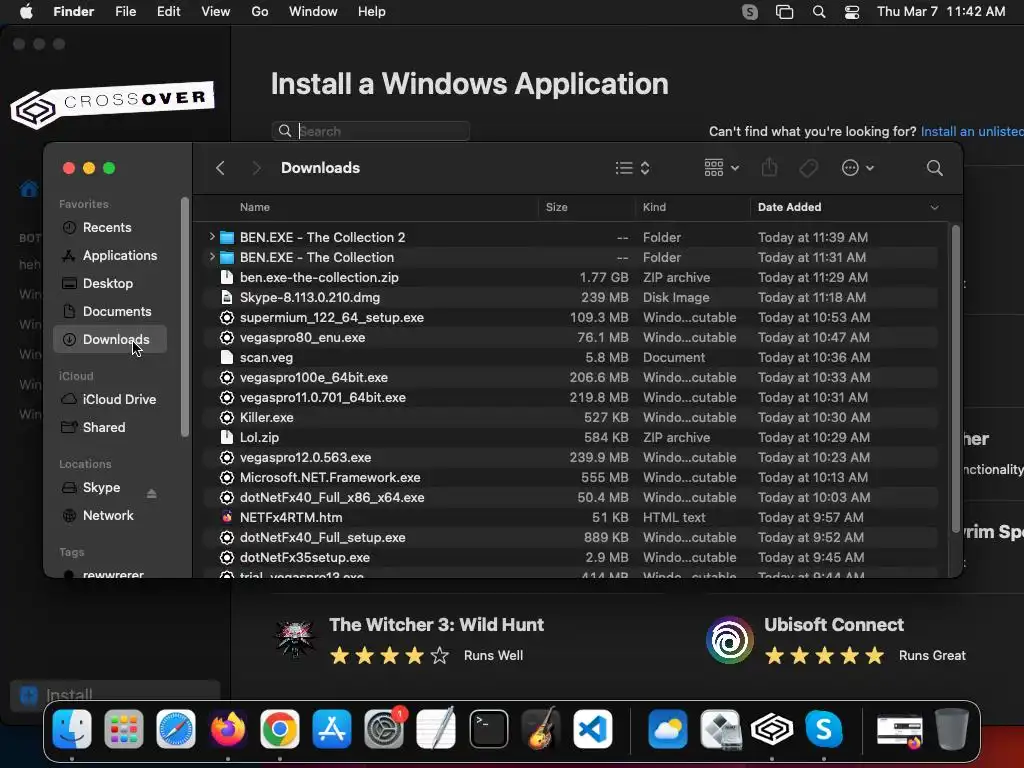Click the Spotlight search menu bar icon
This screenshot has height=768, width=1024.
819,12
